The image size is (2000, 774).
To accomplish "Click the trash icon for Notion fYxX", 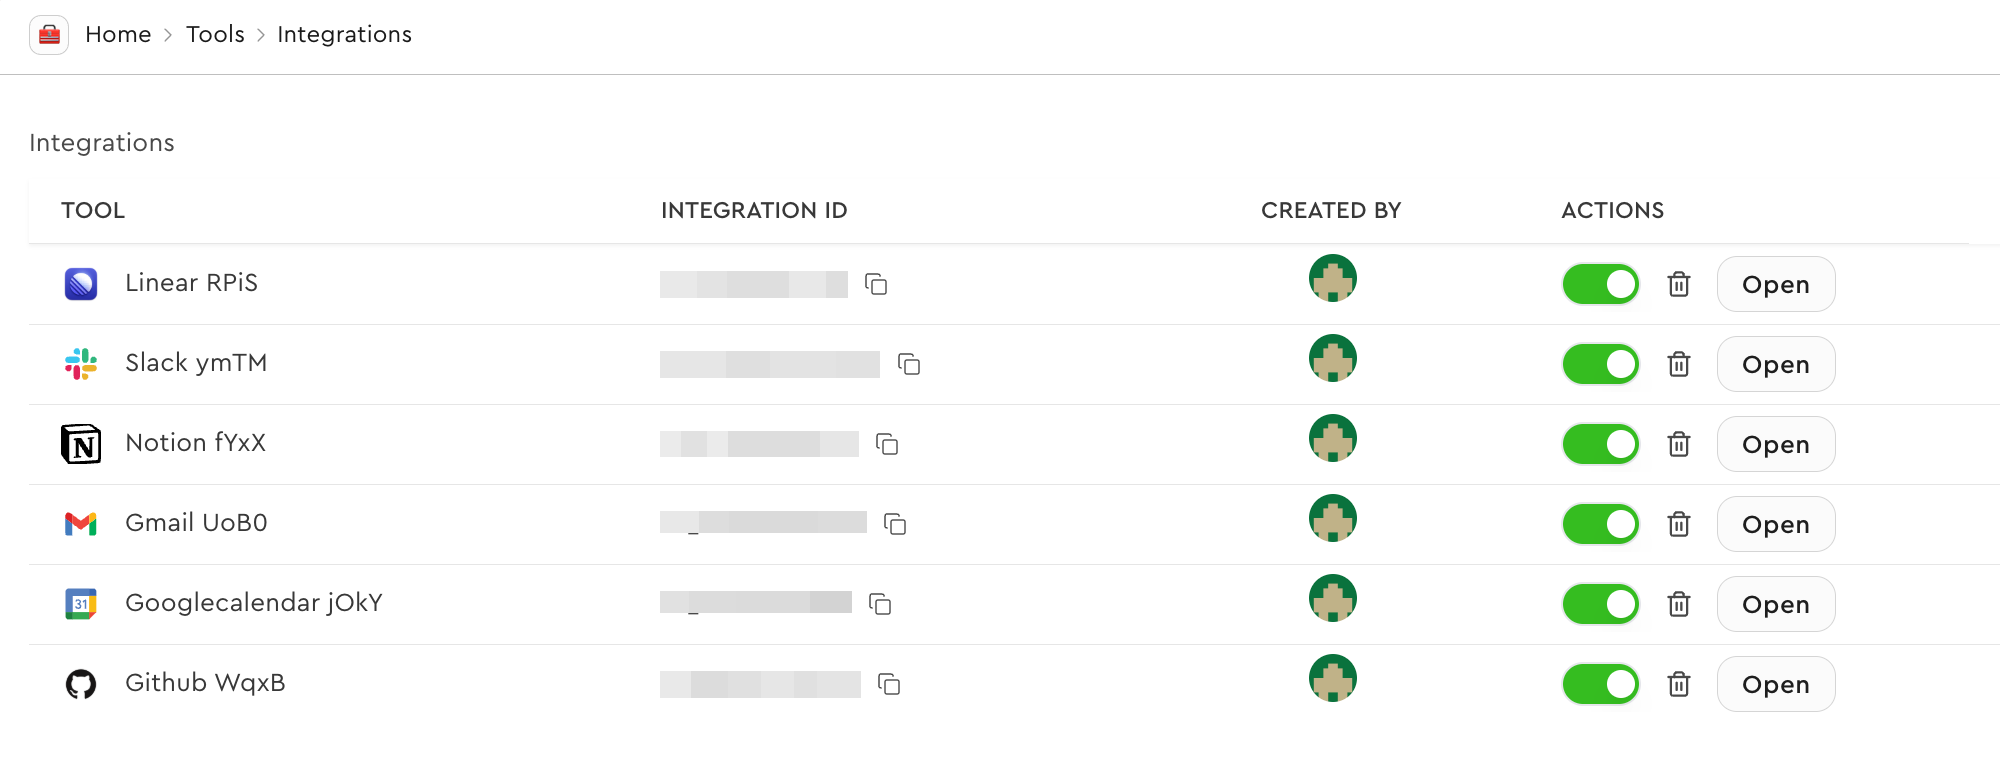I will click(x=1680, y=443).
